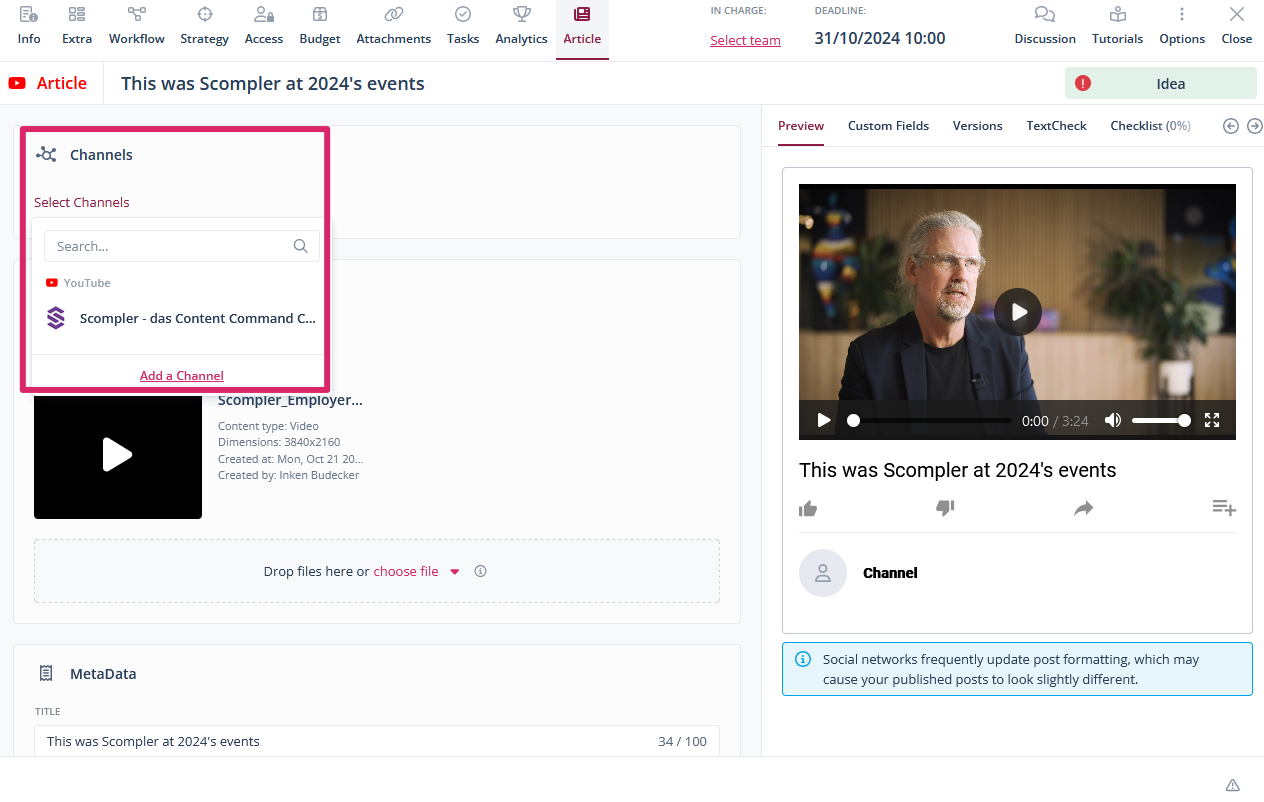This screenshot has height=802, width=1264.
Task: Click the Add a Channel link
Action: (182, 376)
